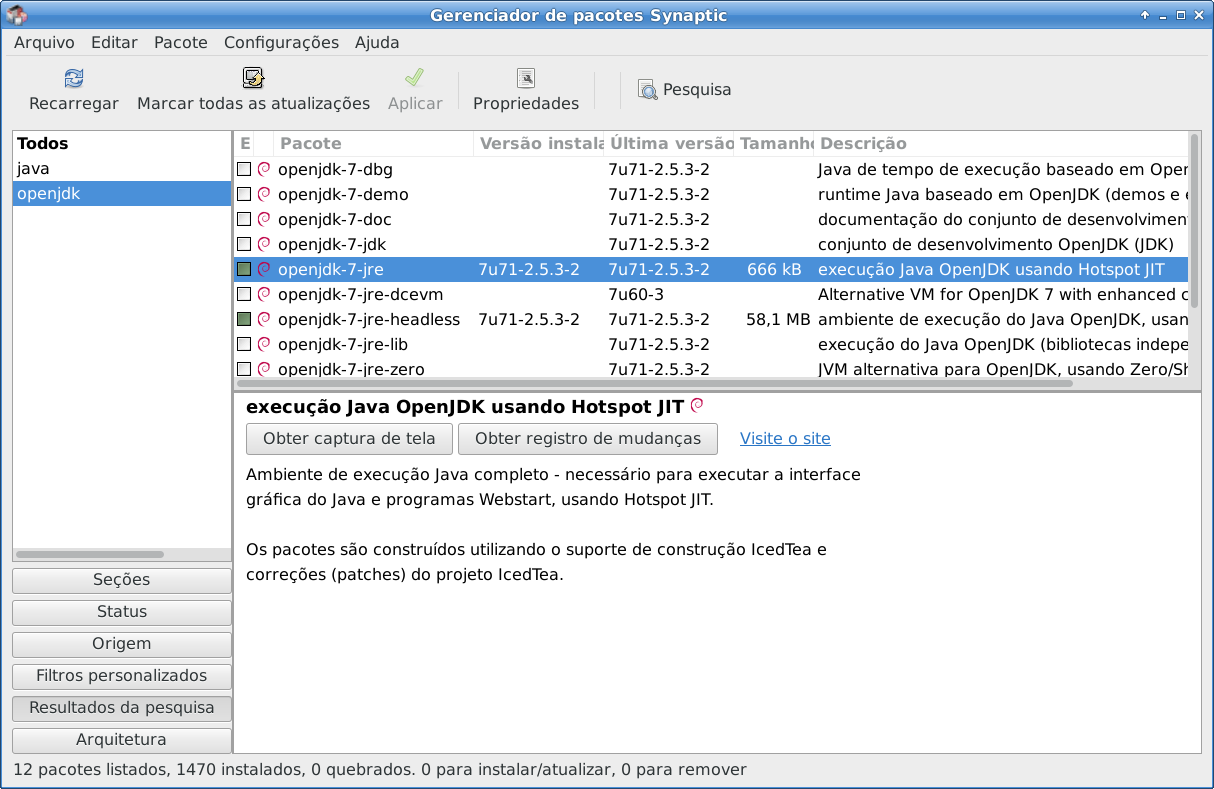
Task: Mark checkbox for openjdk-7-demo
Action: click(x=244, y=194)
